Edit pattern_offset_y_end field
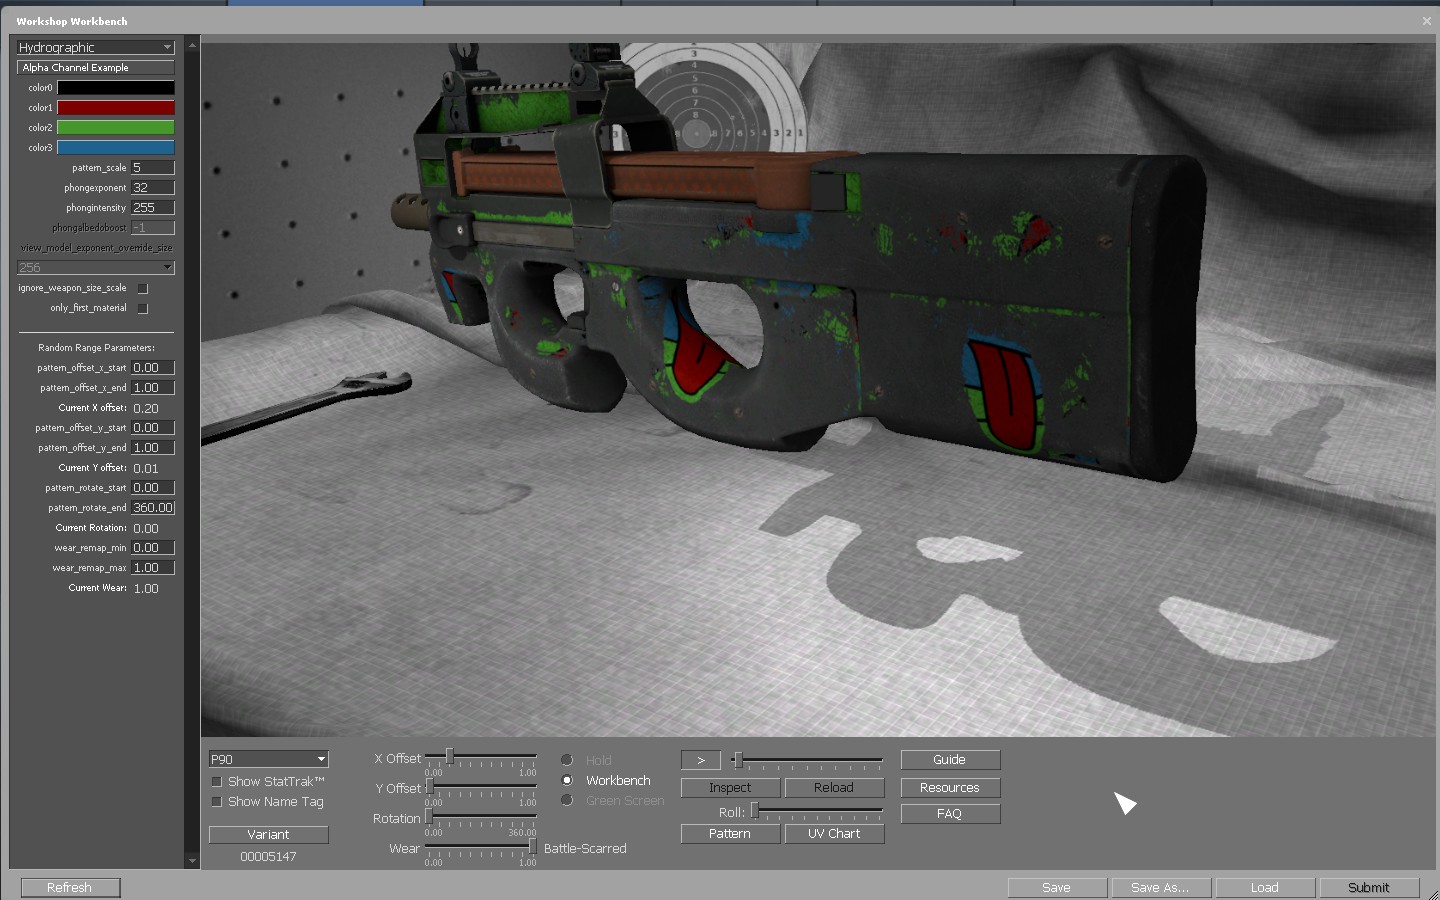Image resolution: width=1440 pixels, height=900 pixels. coord(153,447)
